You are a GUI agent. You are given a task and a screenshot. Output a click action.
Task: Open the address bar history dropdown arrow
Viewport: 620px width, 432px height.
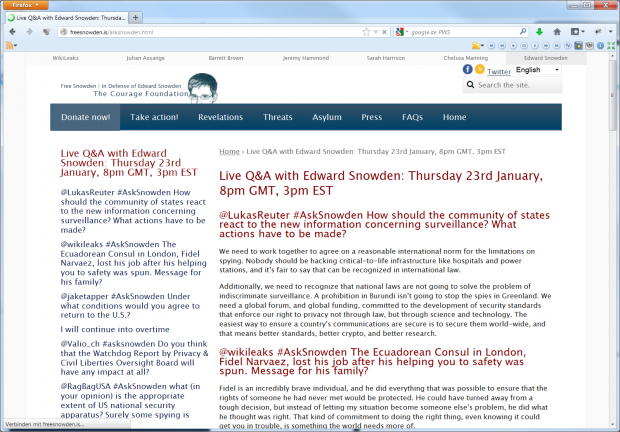point(376,32)
